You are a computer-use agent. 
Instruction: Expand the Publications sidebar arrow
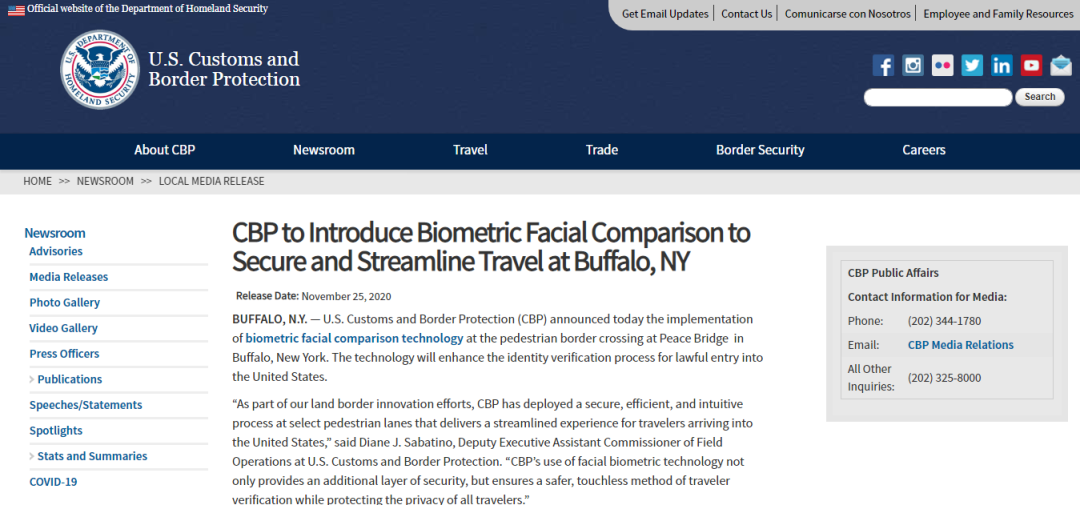coord(32,380)
